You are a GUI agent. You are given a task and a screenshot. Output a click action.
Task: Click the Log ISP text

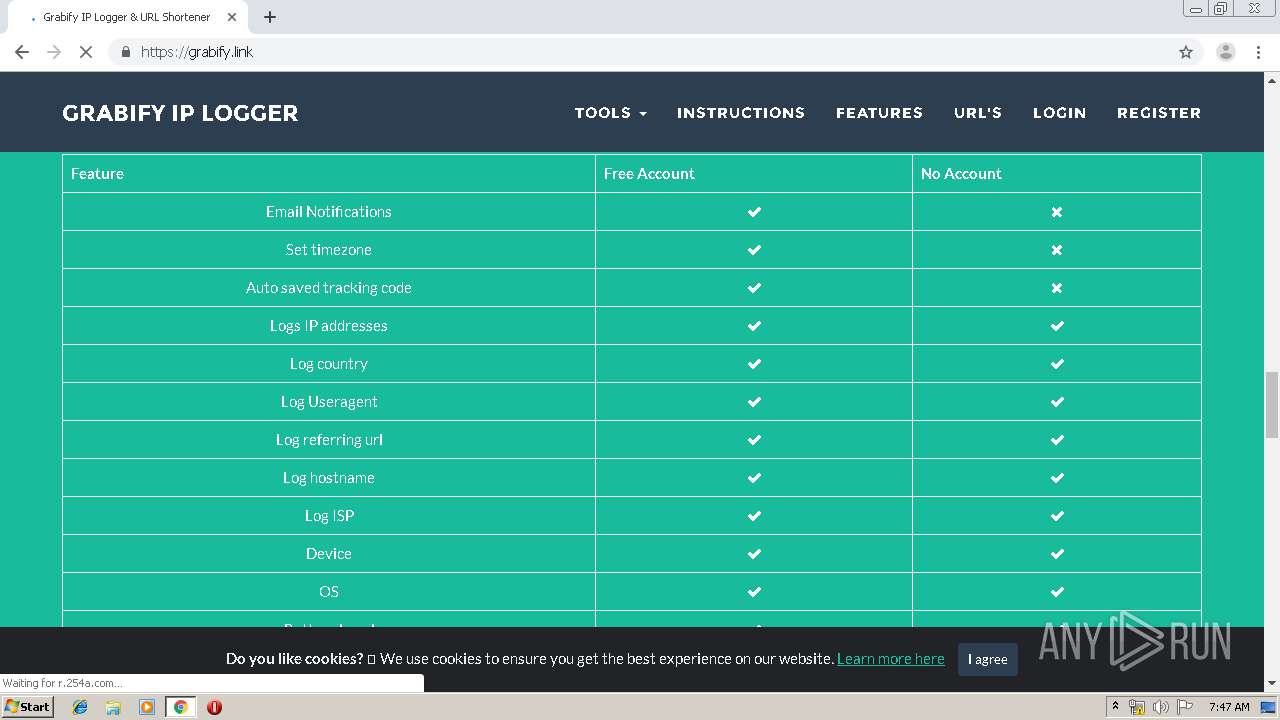[x=329, y=516]
